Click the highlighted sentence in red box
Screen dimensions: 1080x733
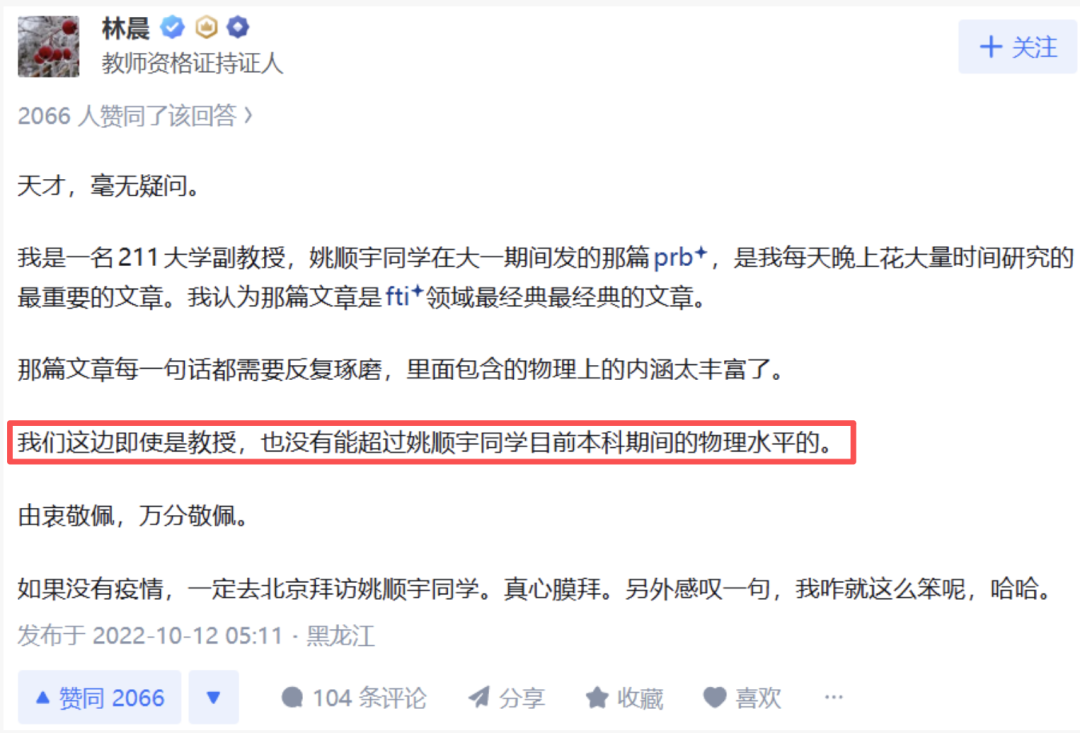[431, 442]
